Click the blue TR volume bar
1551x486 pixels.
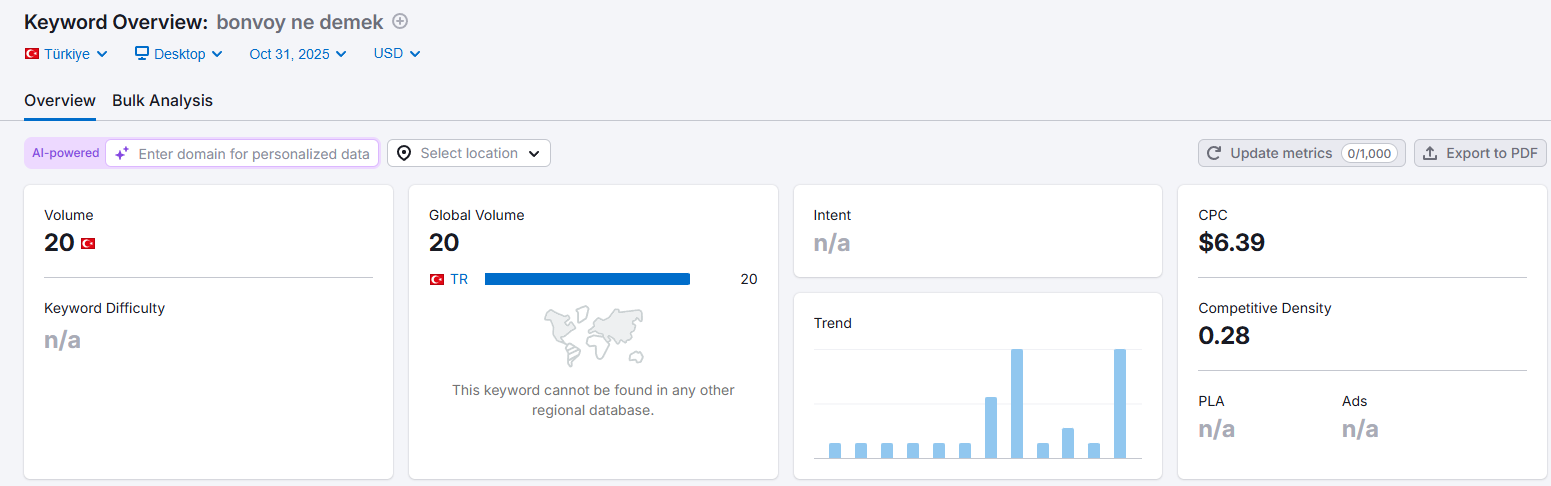click(587, 279)
